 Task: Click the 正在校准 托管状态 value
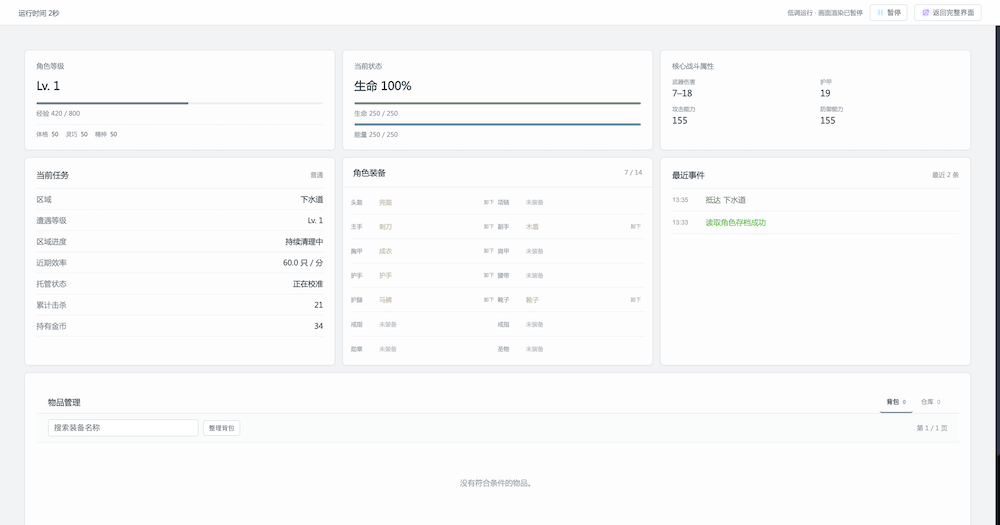click(x=308, y=284)
